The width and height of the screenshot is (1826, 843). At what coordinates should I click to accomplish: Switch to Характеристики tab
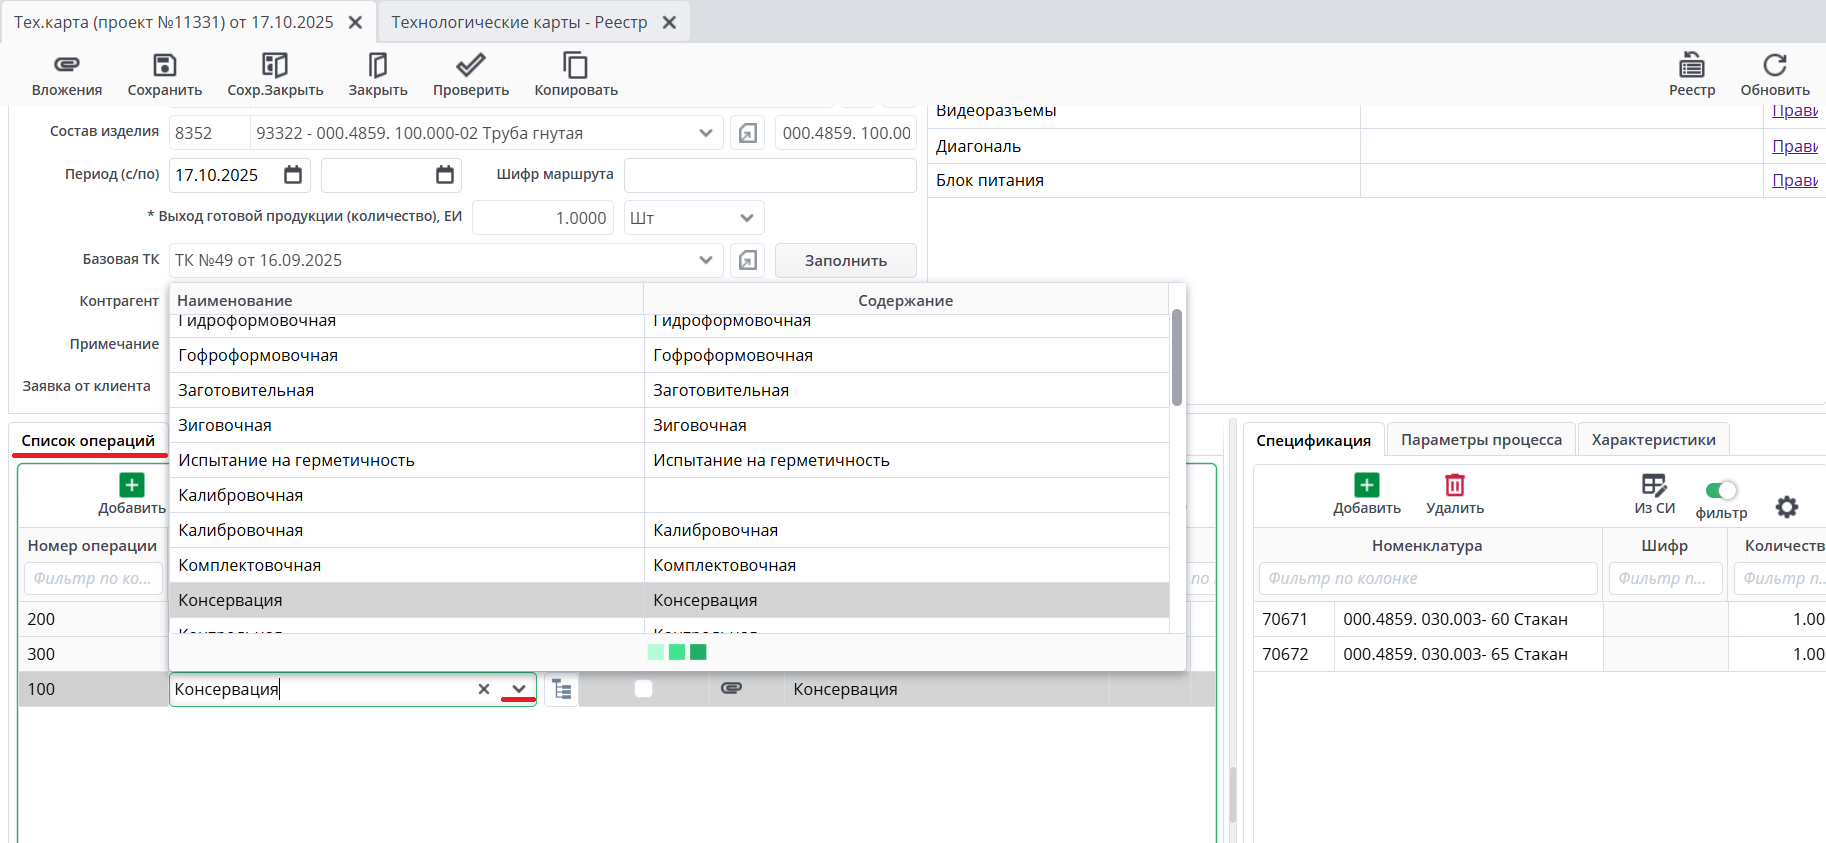click(x=1652, y=440)
